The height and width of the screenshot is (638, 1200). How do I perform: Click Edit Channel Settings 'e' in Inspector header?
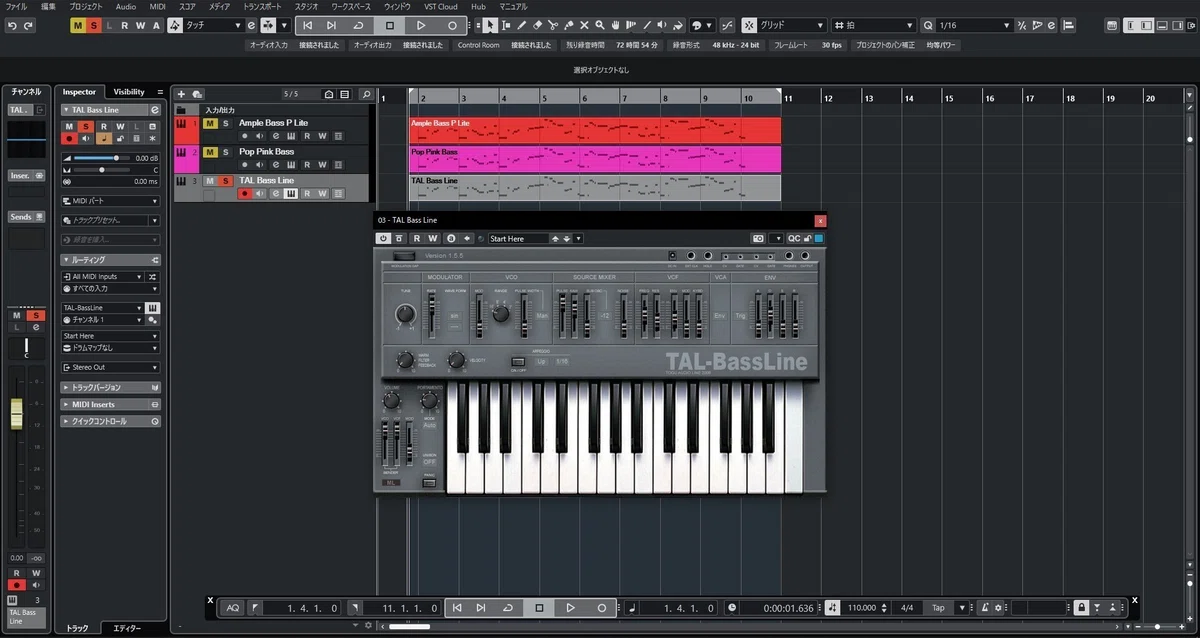pyautogui.click(x=155, y=109)
